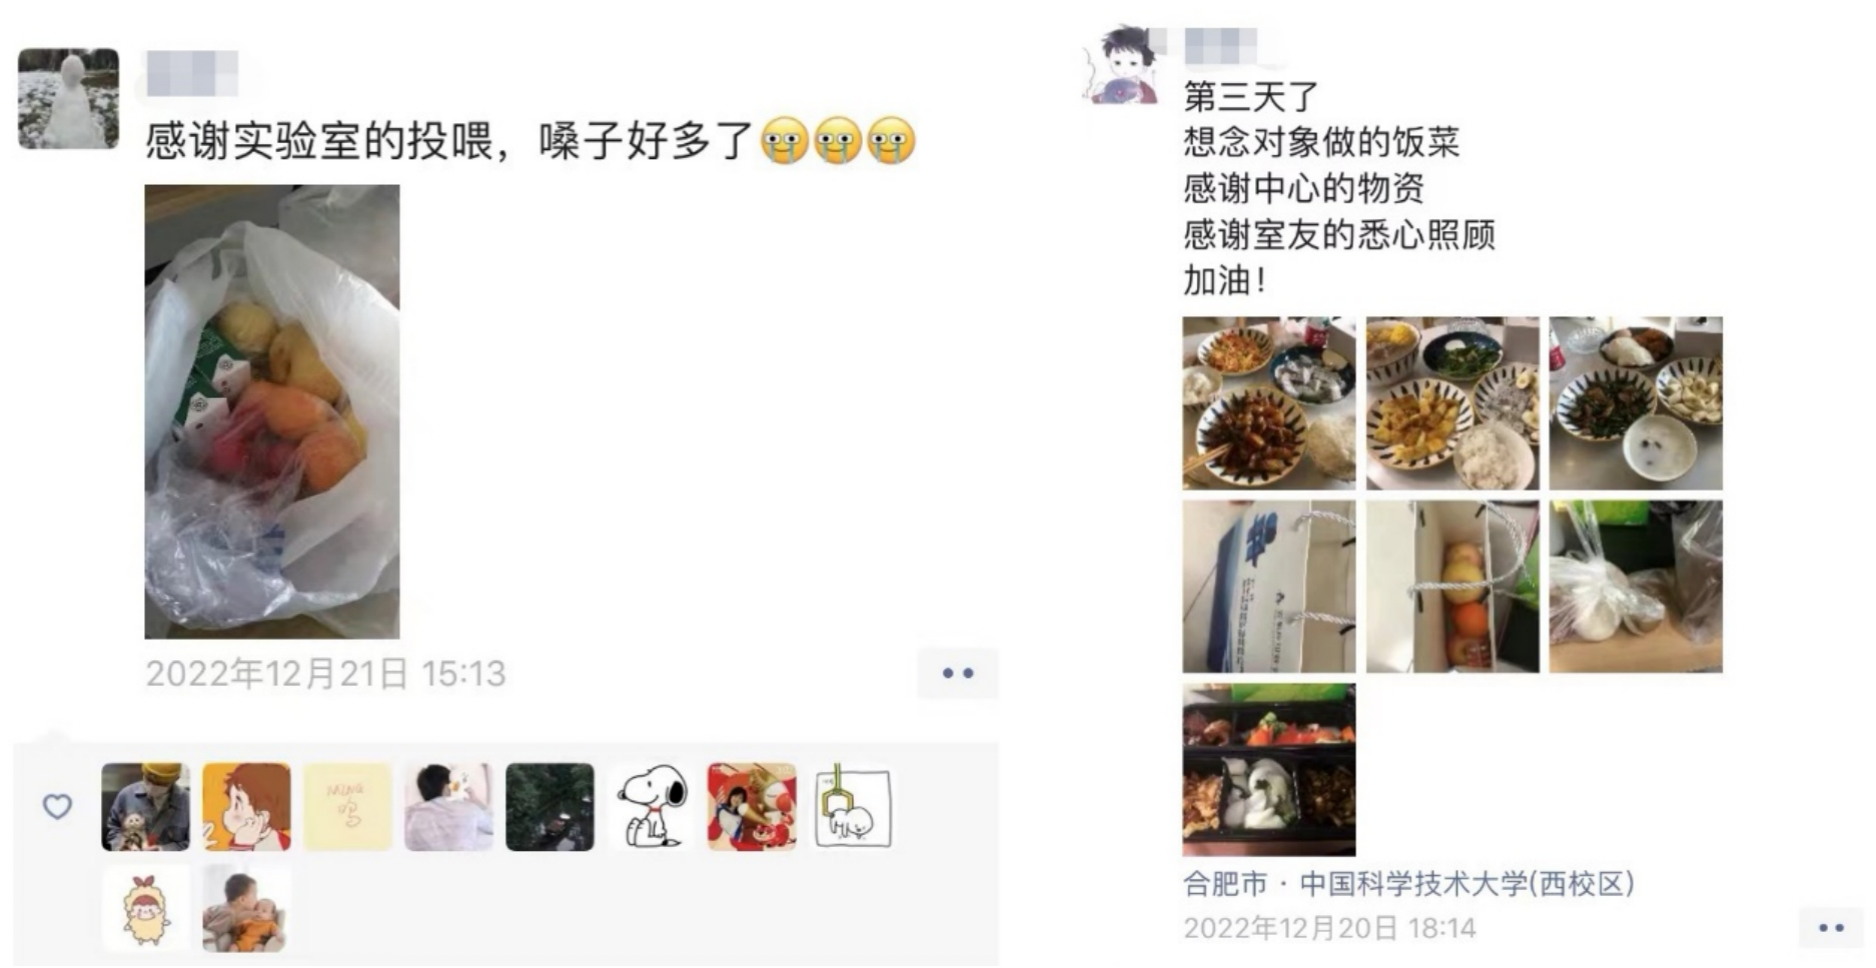Open the claw machine sketch avatar
Screen dimensions: 1876x968
(853, 806)
